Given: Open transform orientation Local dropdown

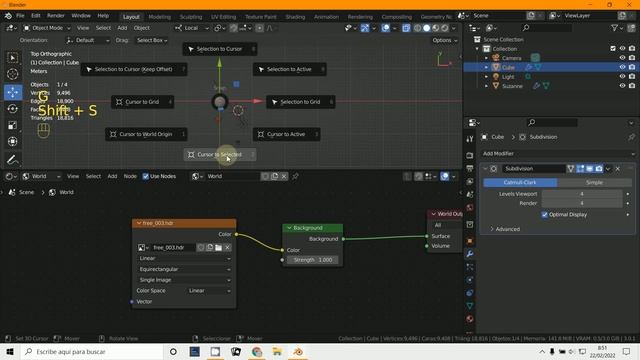Looking at the screenshot, I should (x=191, y=28).
